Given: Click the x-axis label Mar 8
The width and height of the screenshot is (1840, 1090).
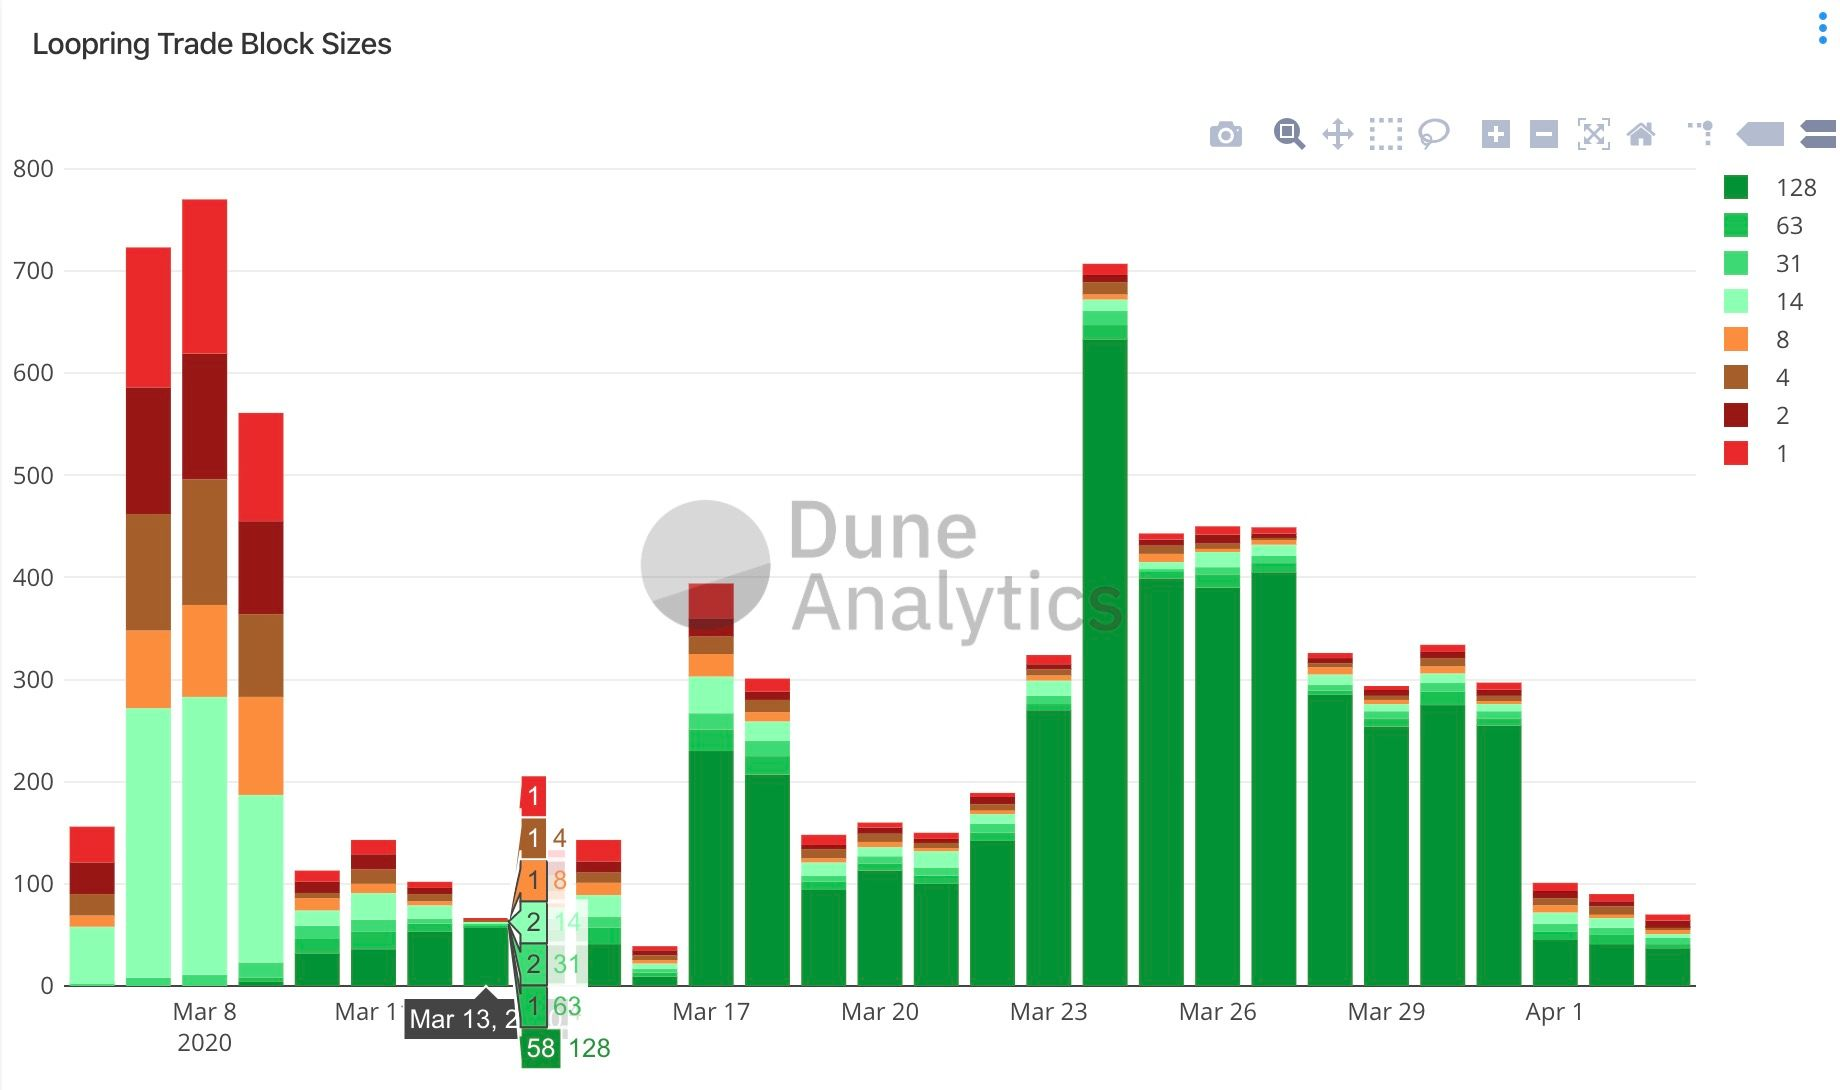Looking at the screenshot, I should (x=204, y=1012).
